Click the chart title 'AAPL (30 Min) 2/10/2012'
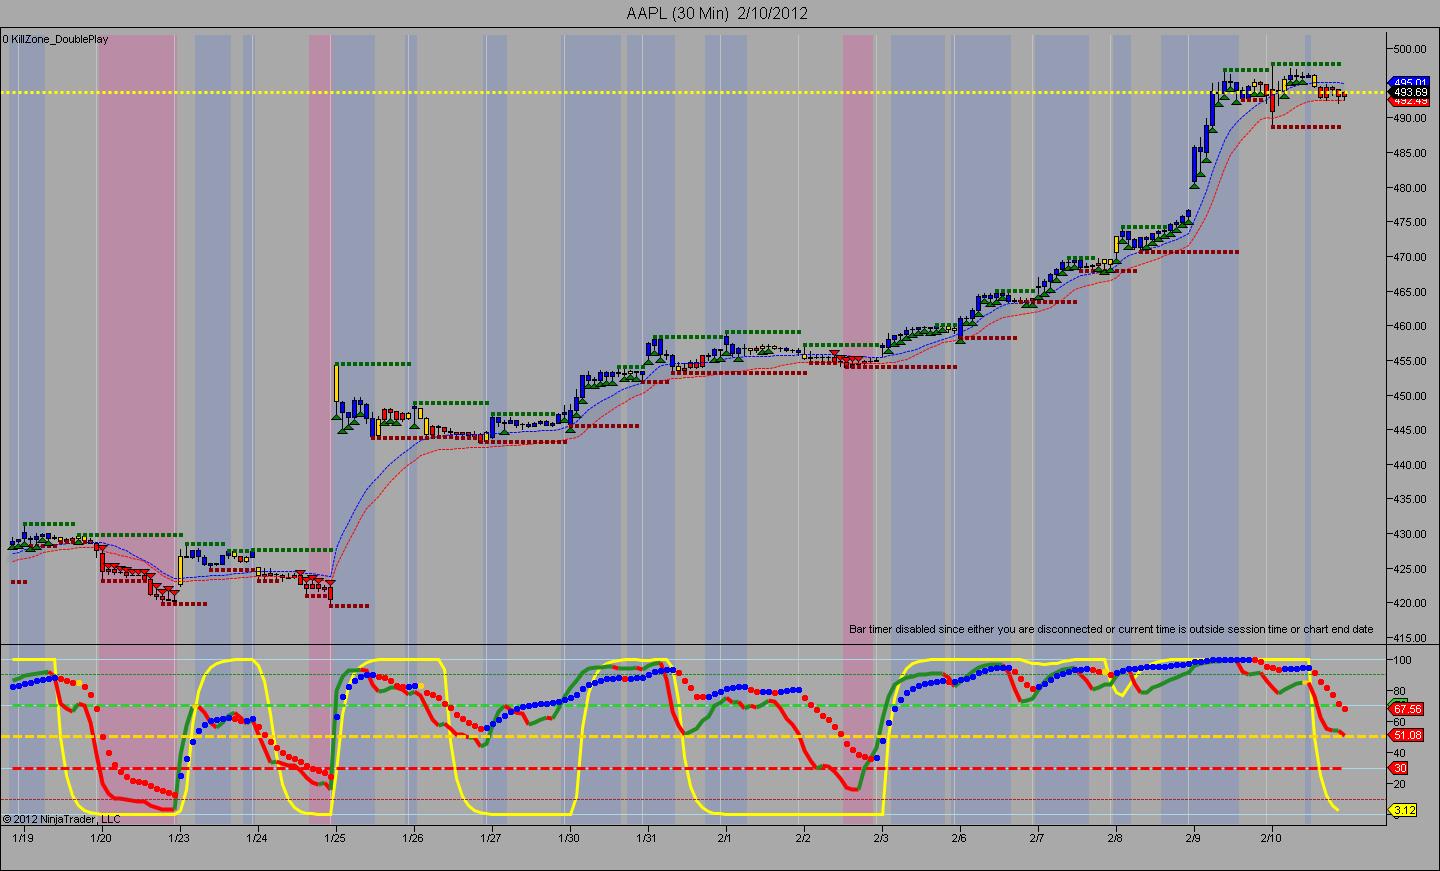The height and width of the screenshot is (871, 1440). [716, 13]
